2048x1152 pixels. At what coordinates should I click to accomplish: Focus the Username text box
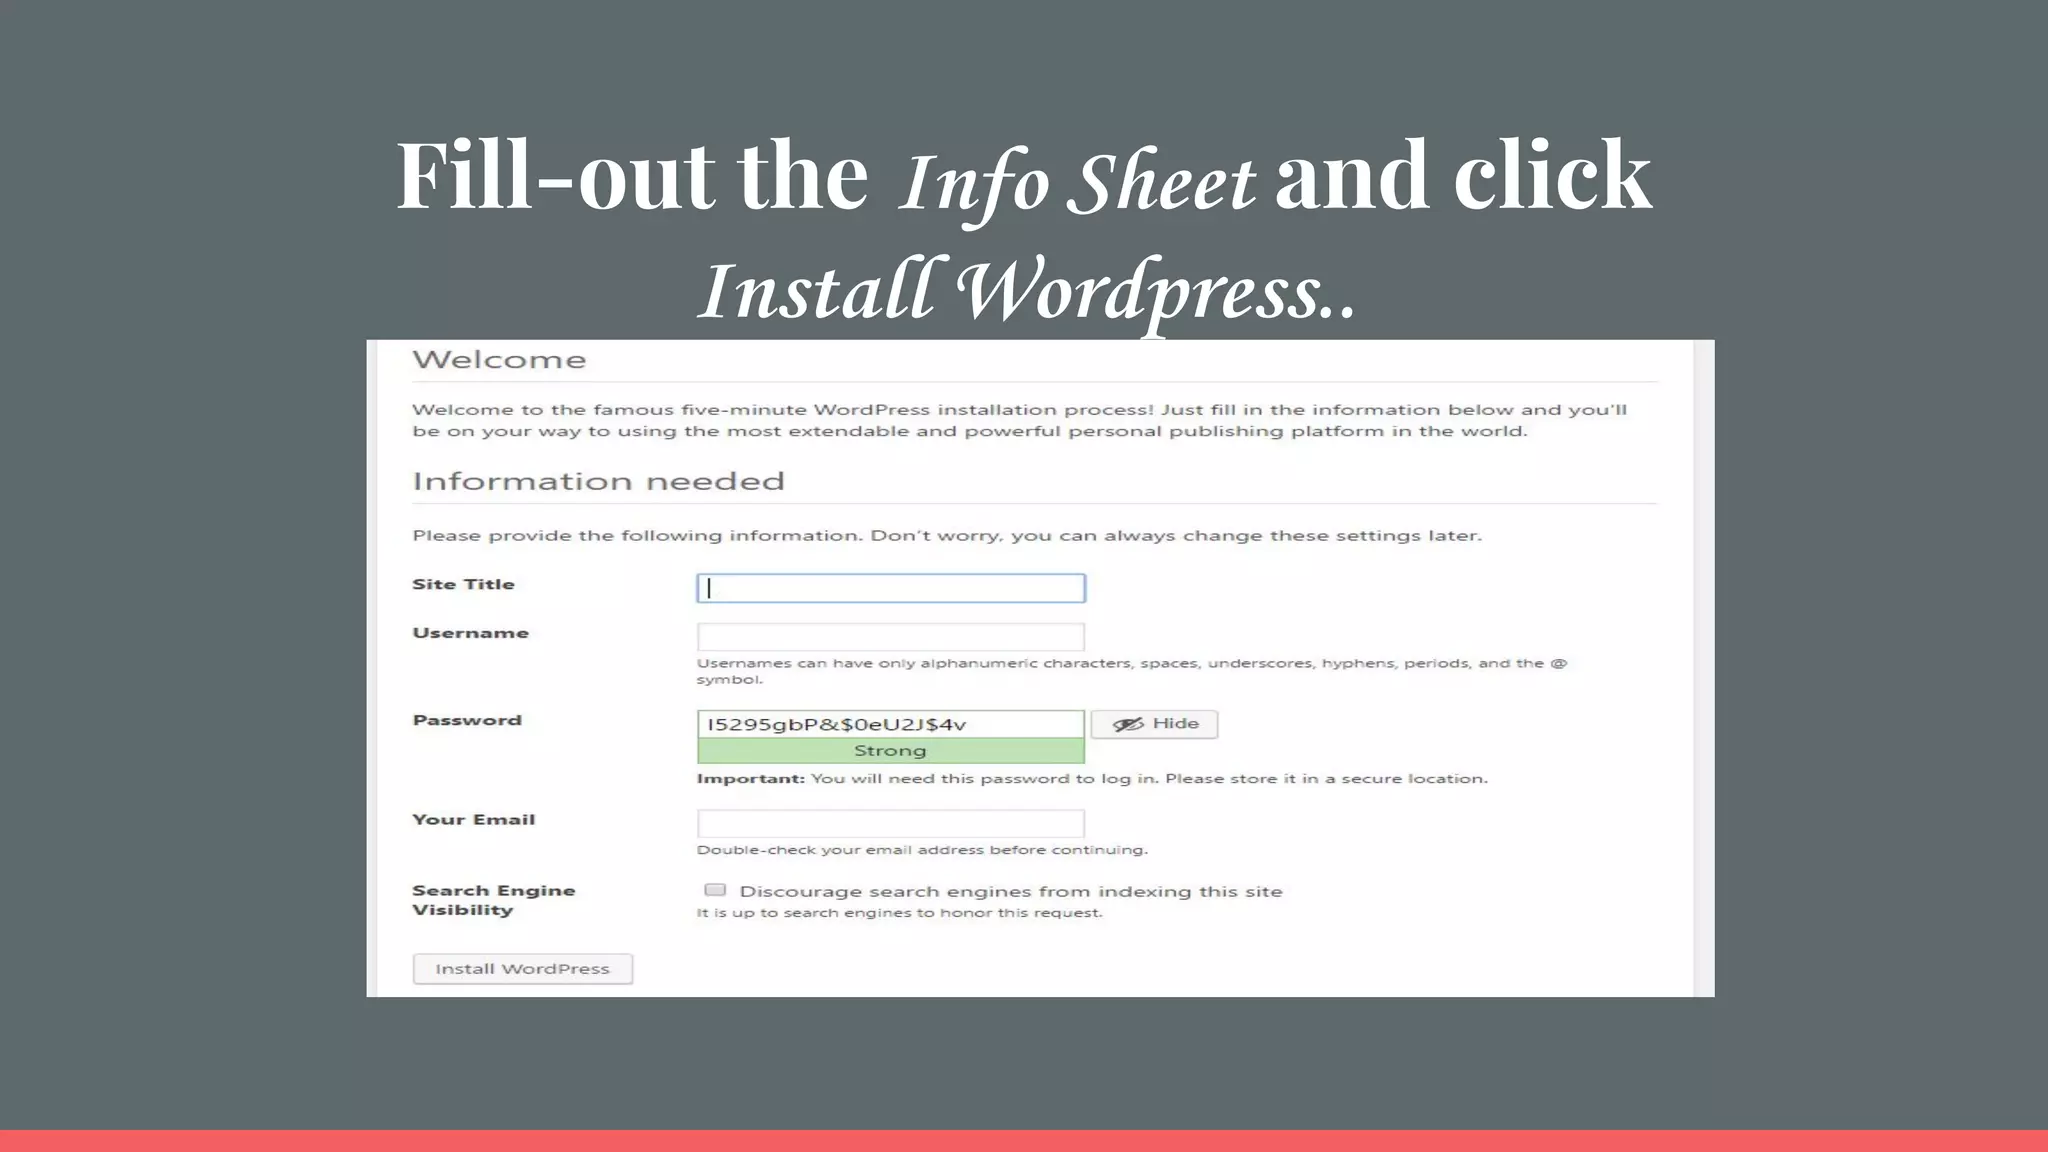pyautogui.click(x=891, y=637)
